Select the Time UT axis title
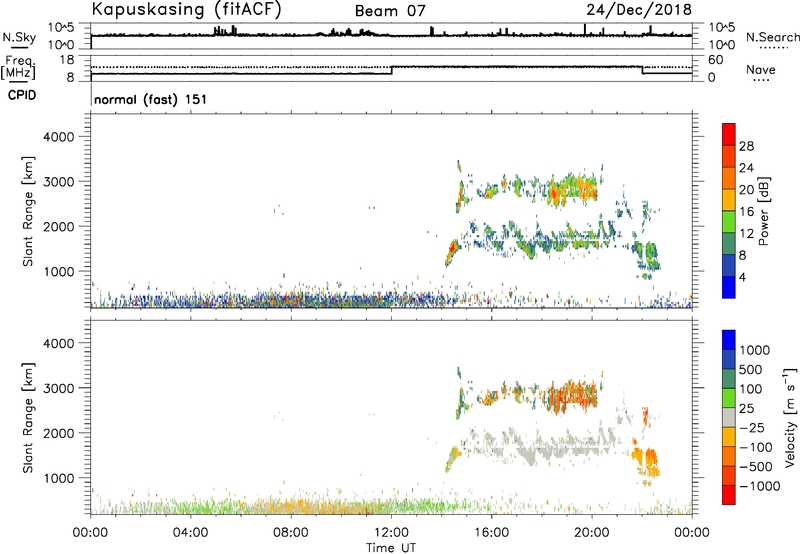 (x=391, y=548)
